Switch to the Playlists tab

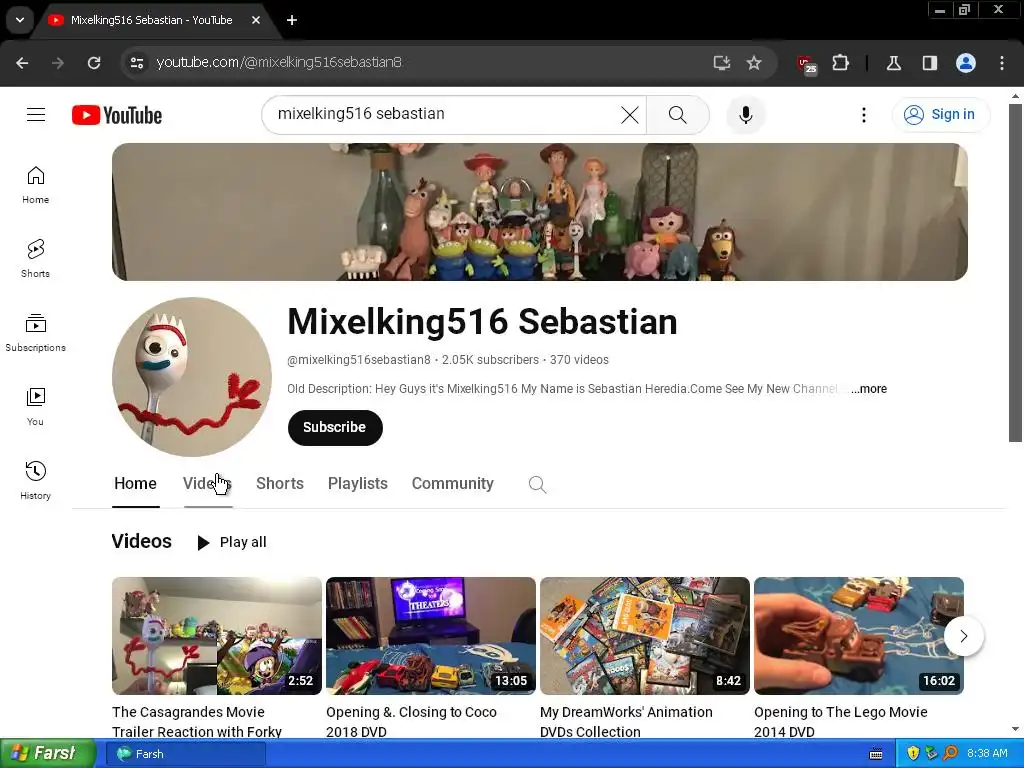357,484
